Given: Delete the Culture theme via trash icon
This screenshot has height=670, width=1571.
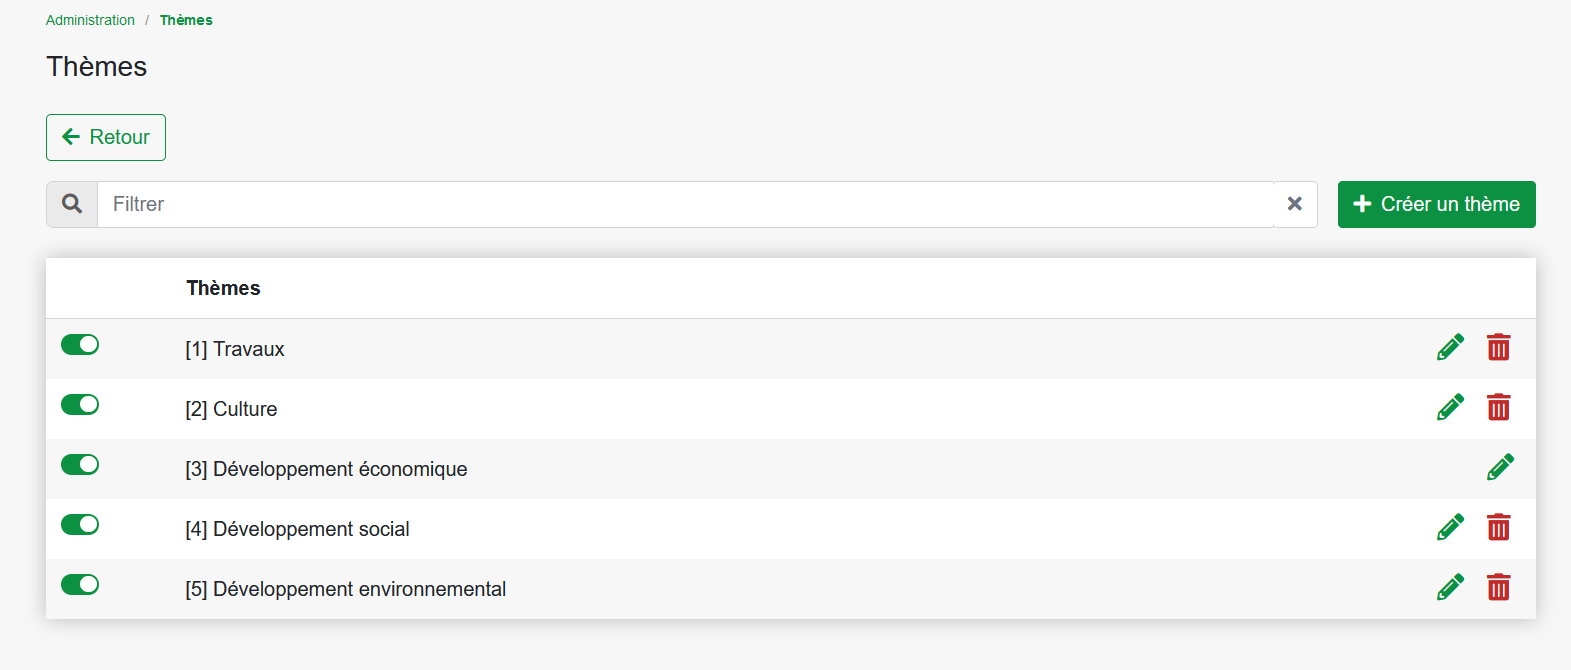Looking at the screenshot, I should (1498, 407).
